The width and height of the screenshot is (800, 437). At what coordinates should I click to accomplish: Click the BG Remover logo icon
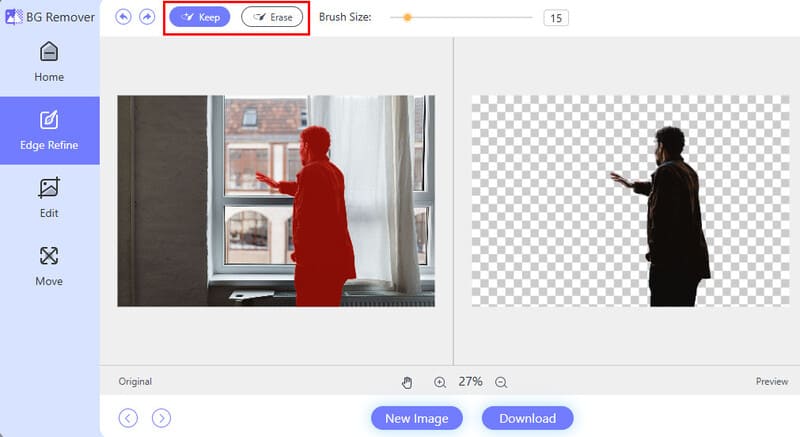[x=14, y=16]
